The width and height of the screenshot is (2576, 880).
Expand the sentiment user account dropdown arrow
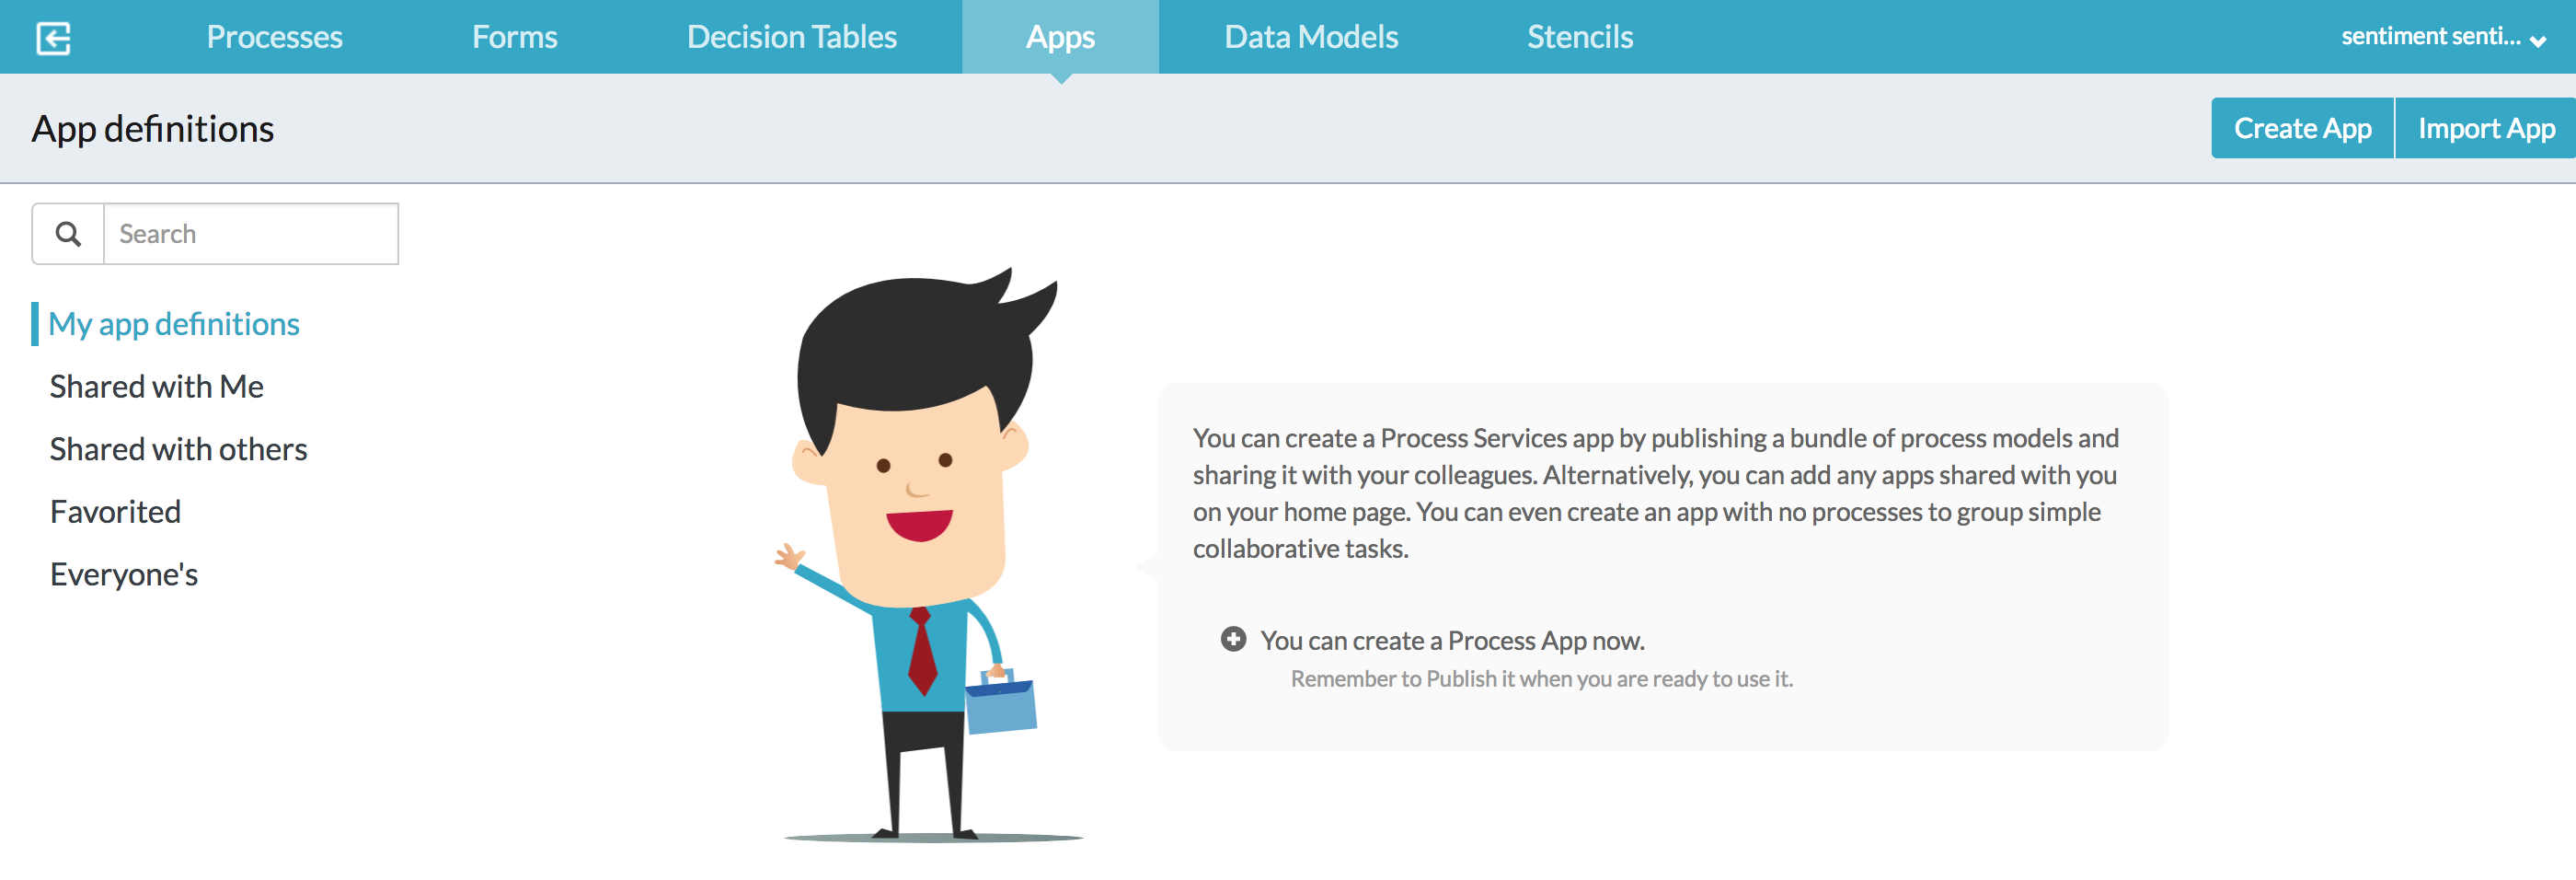point(2538,41)
